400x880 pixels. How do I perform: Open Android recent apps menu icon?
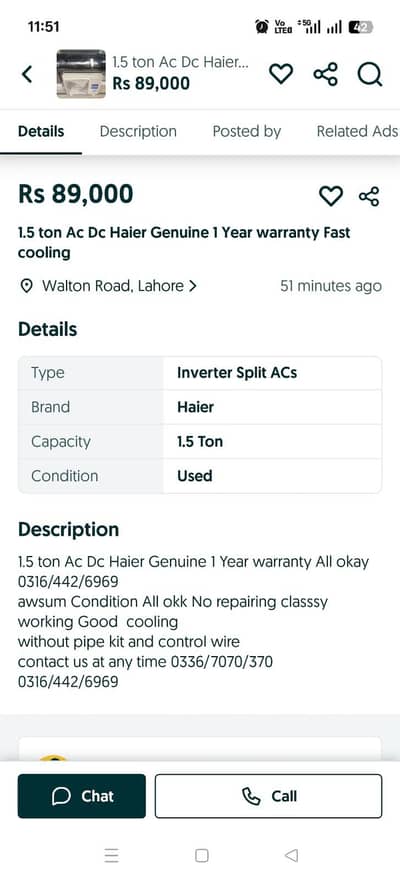(x=112, y=855)
